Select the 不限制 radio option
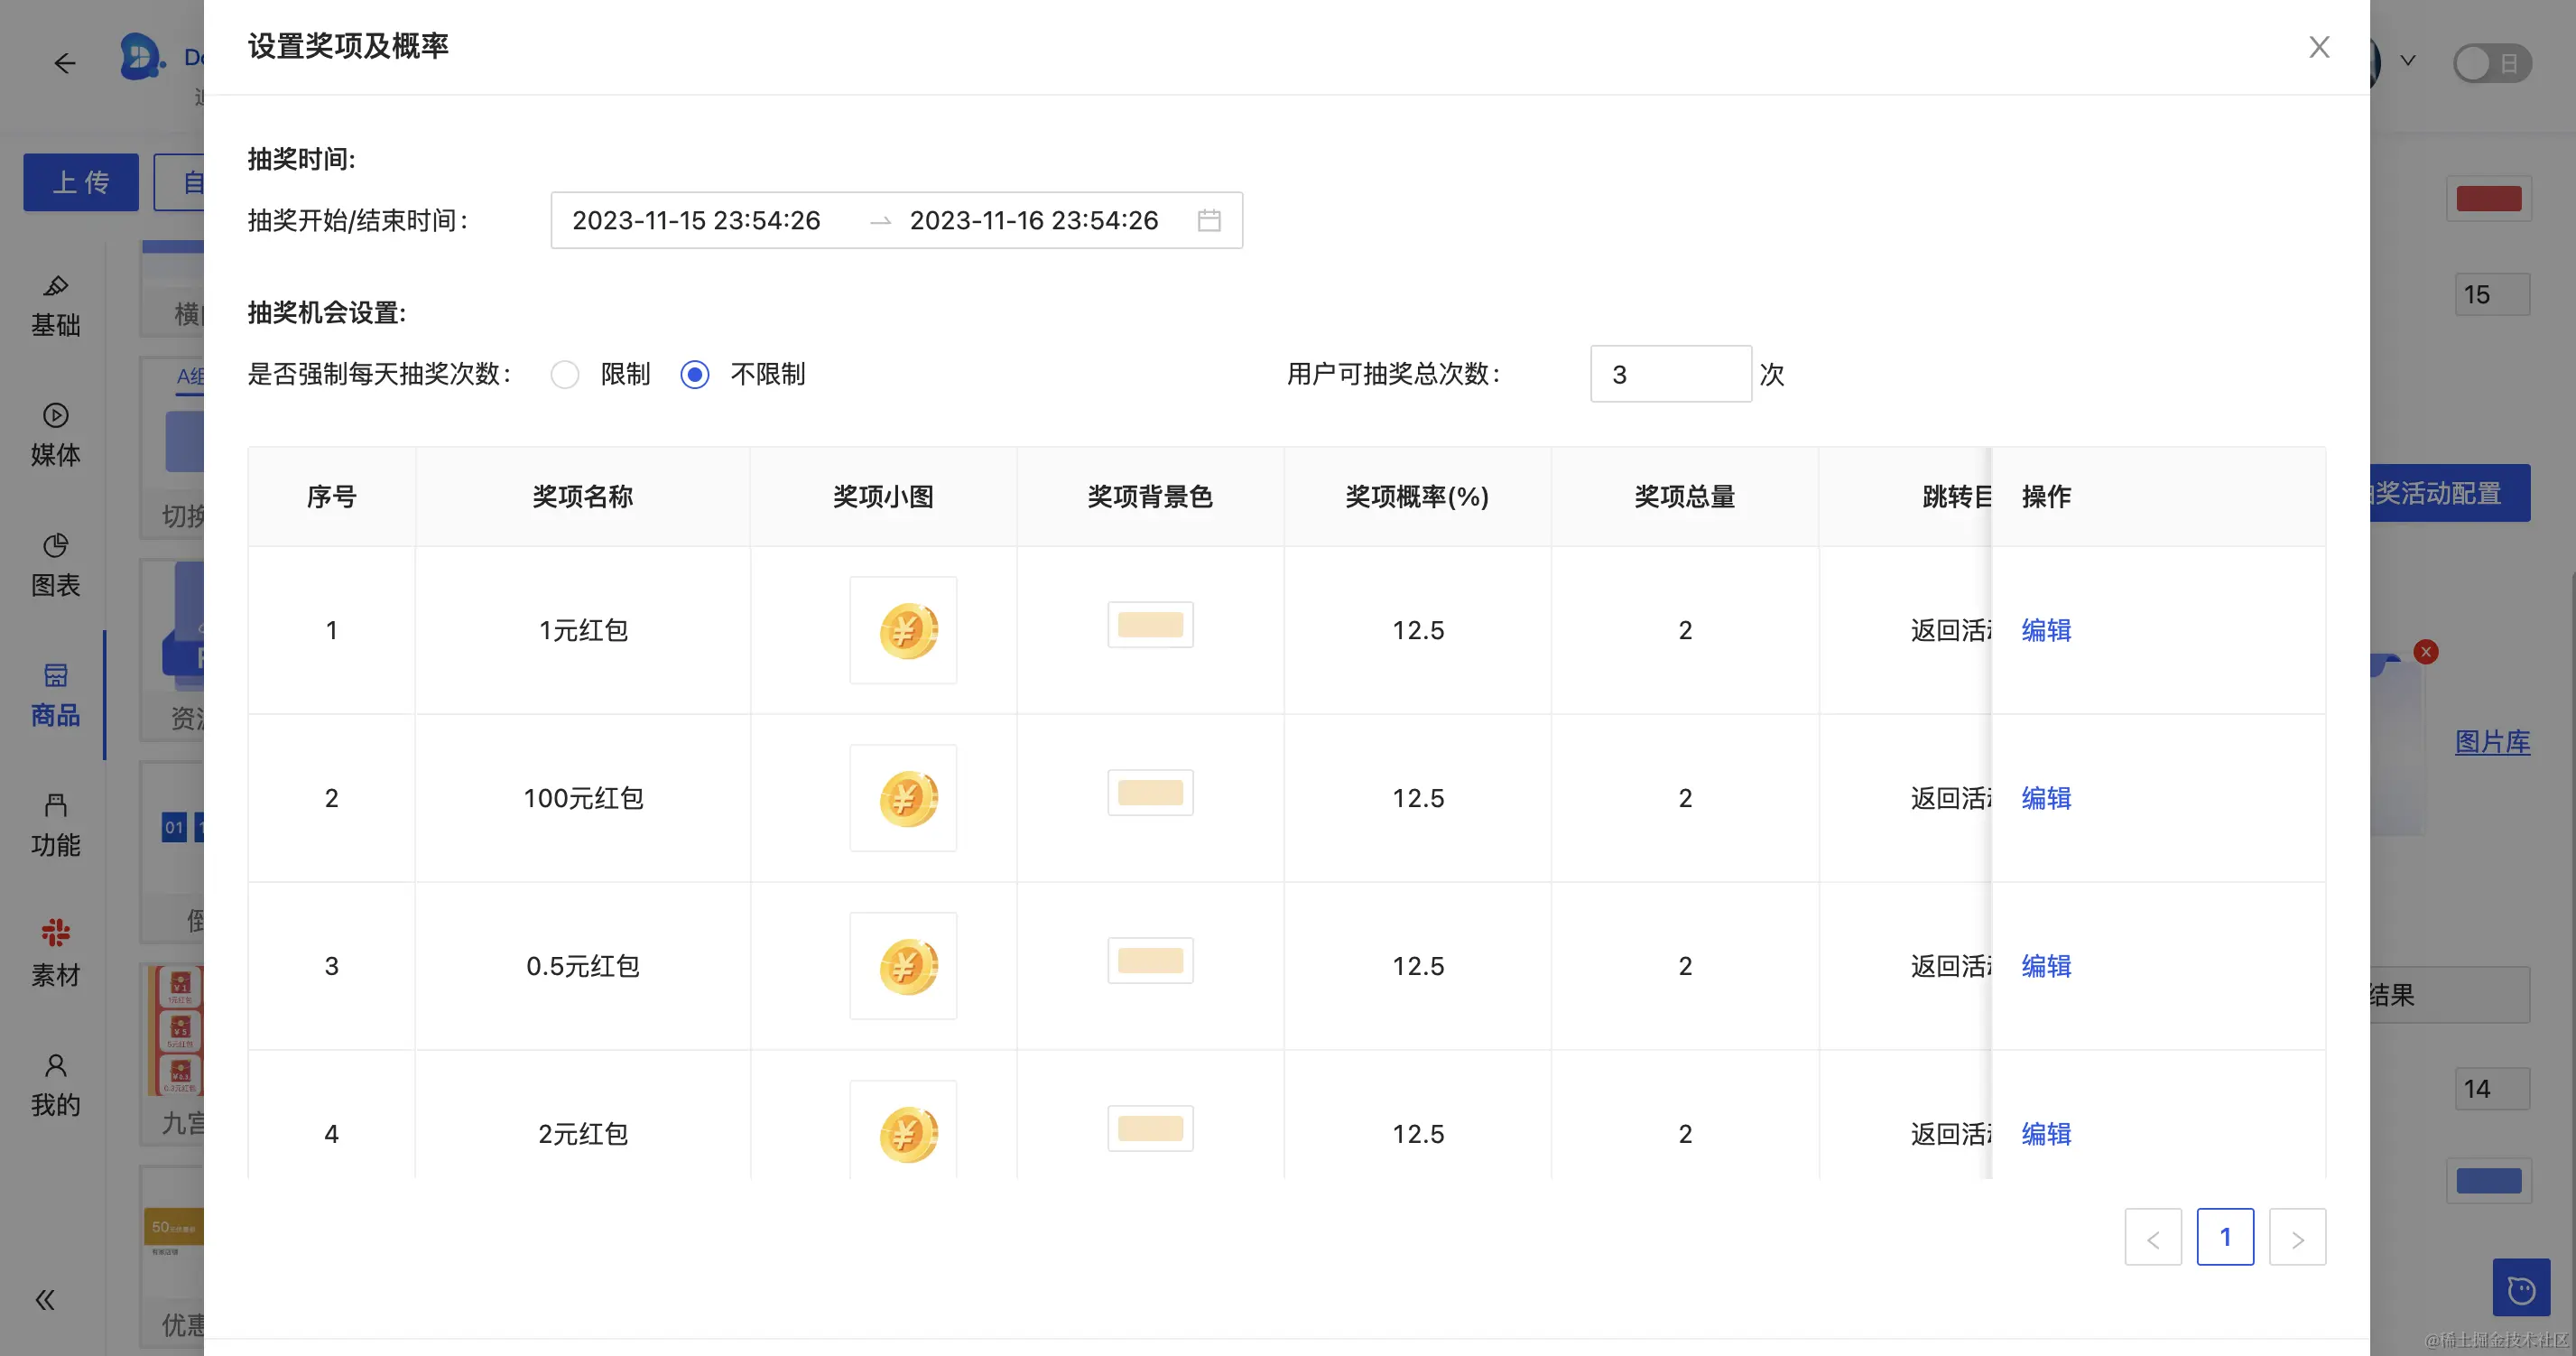Screen dimensions: 2576x1356 [695, 374]
